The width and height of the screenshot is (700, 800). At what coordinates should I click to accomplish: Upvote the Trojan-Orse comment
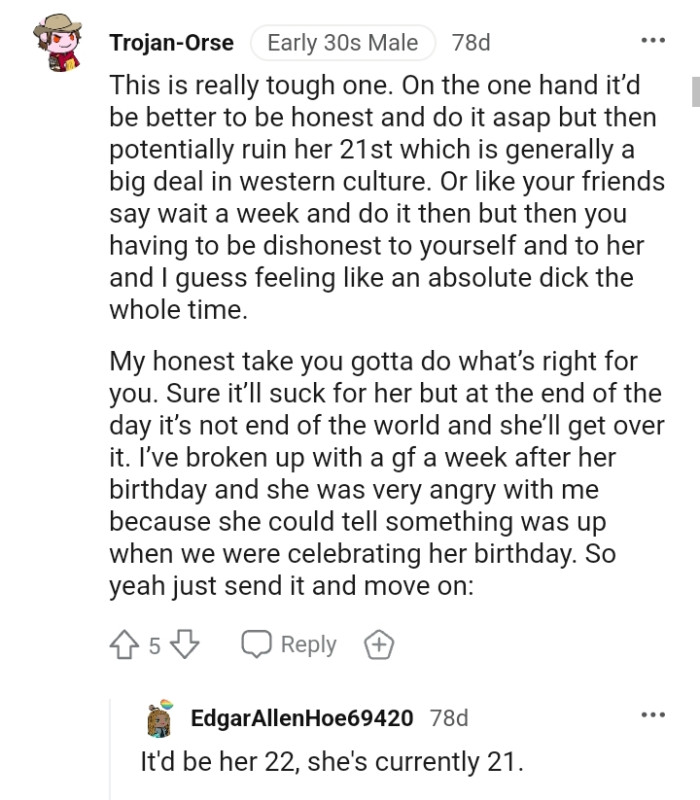(125, 645)
